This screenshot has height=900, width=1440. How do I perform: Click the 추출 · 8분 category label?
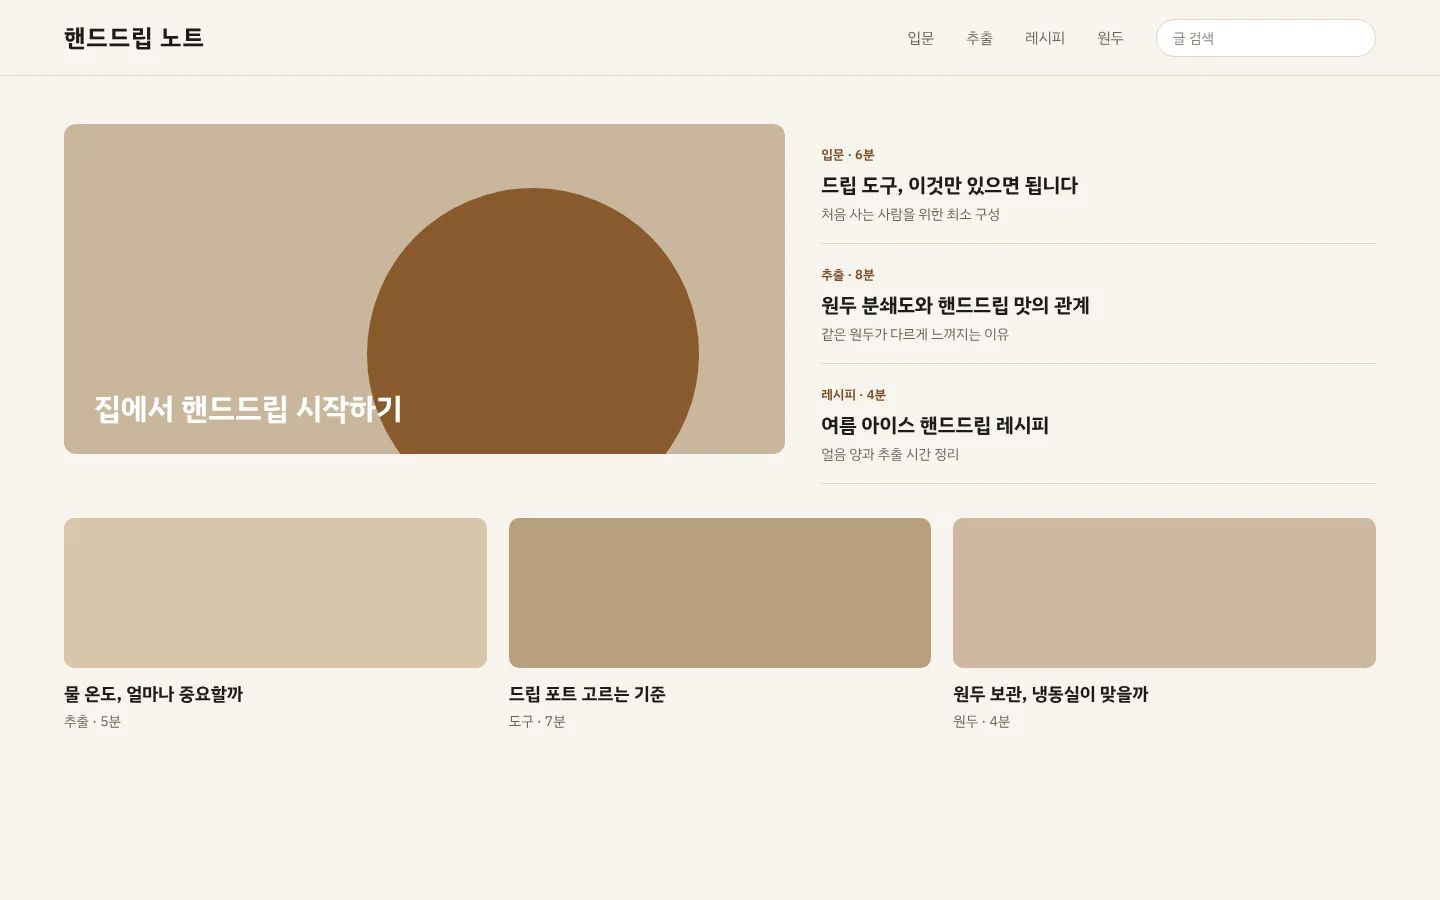tap(848, 275)
